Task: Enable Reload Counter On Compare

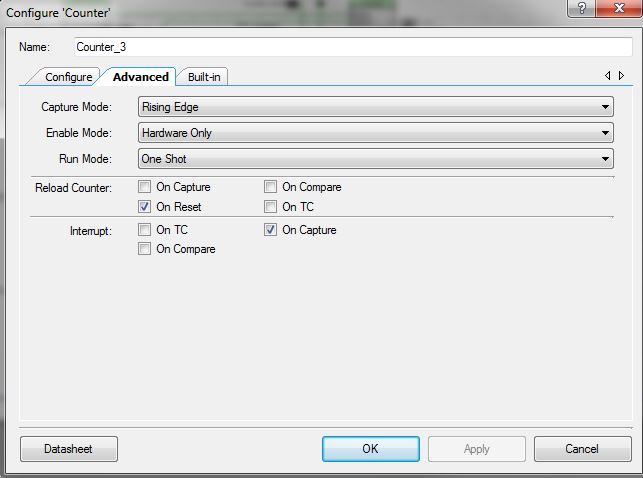Action: click(x=270, y=187)
